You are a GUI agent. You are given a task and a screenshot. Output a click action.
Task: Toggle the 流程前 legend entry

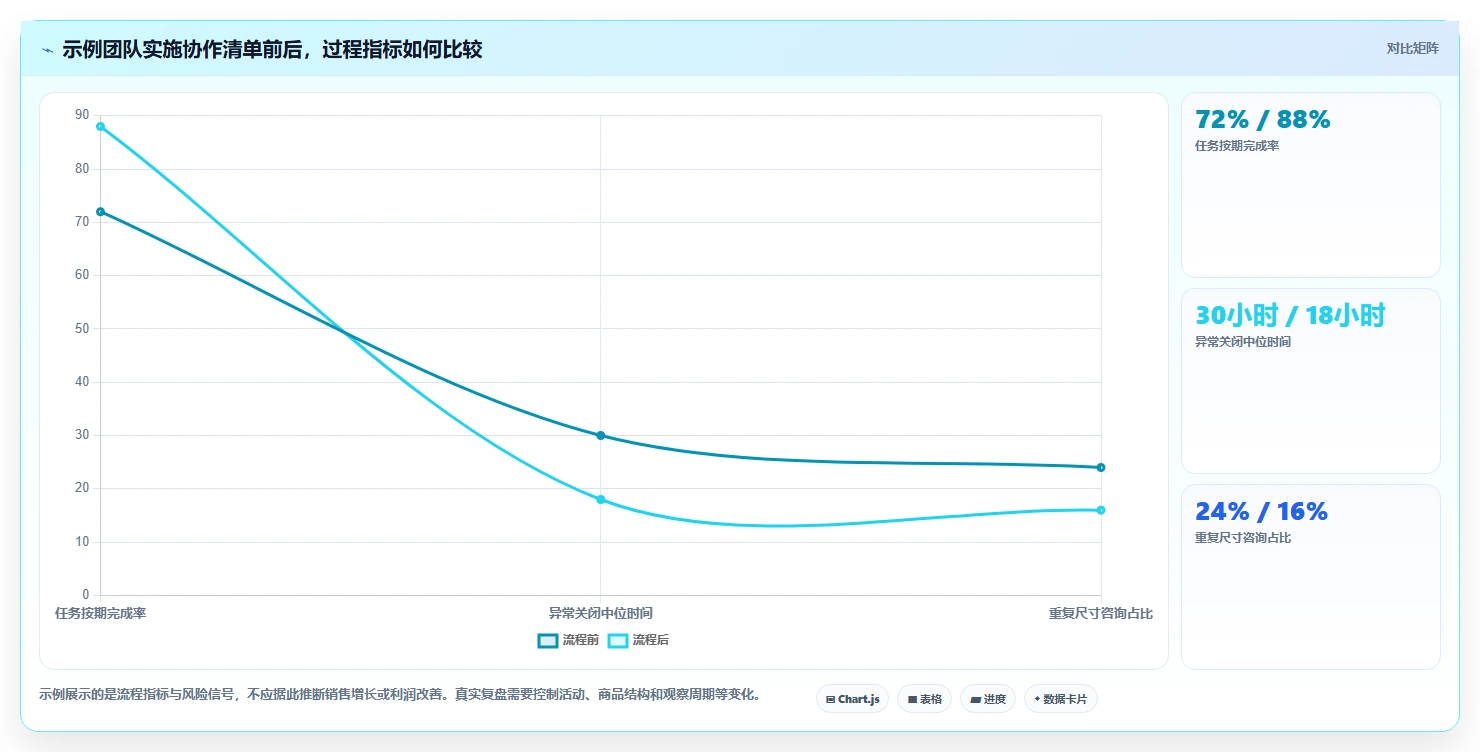coord(567,640)
